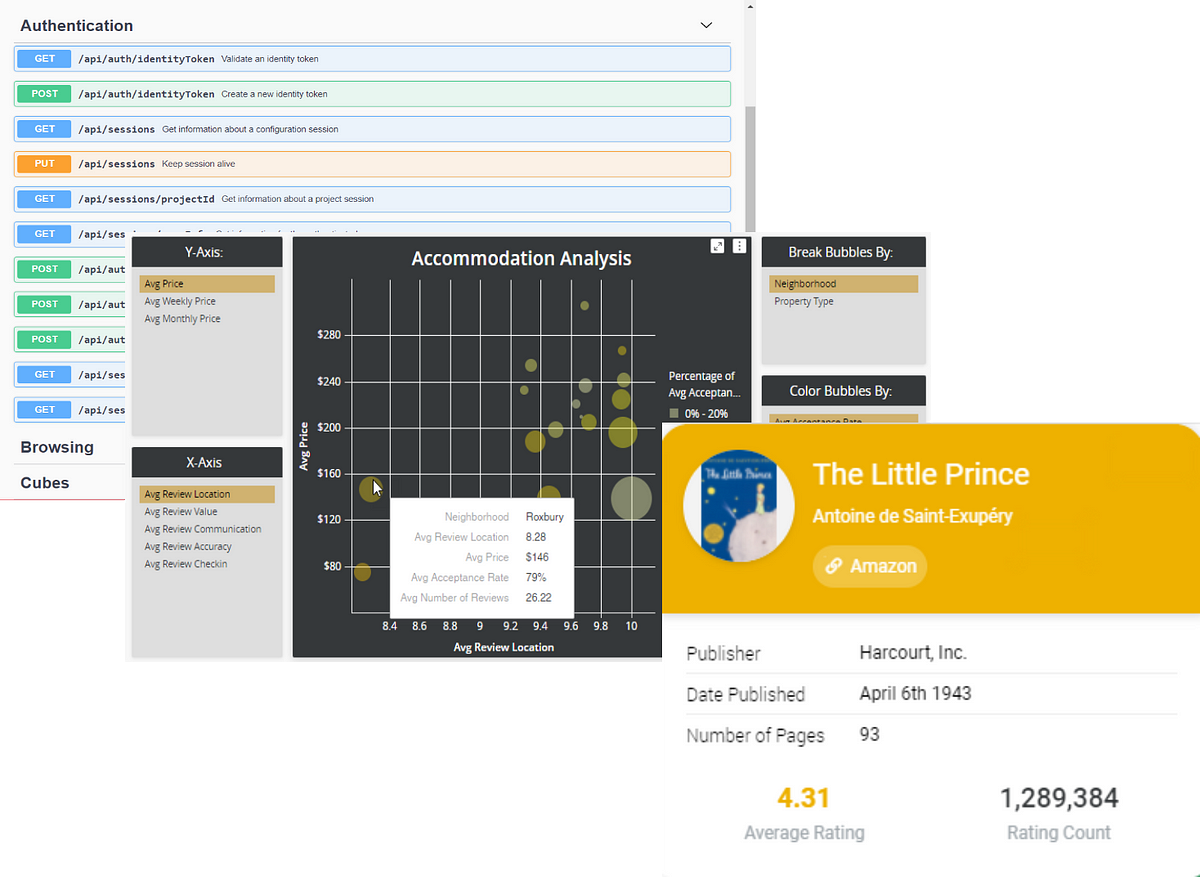This screenshot has height=877, width=1200.
Task: Expand GET /api/sessions configuration session endpoint
Action: (372, 129)
